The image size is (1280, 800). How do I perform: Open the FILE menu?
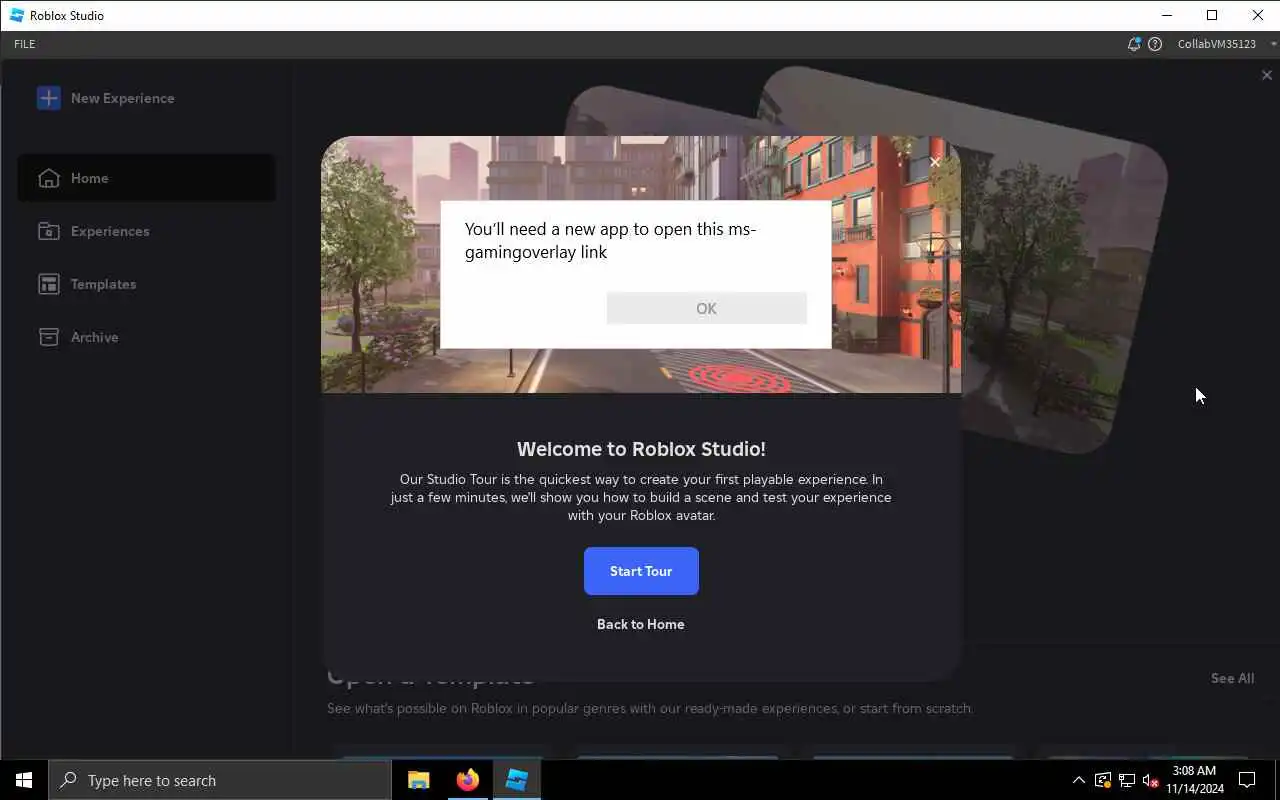[x=25, y=44]
